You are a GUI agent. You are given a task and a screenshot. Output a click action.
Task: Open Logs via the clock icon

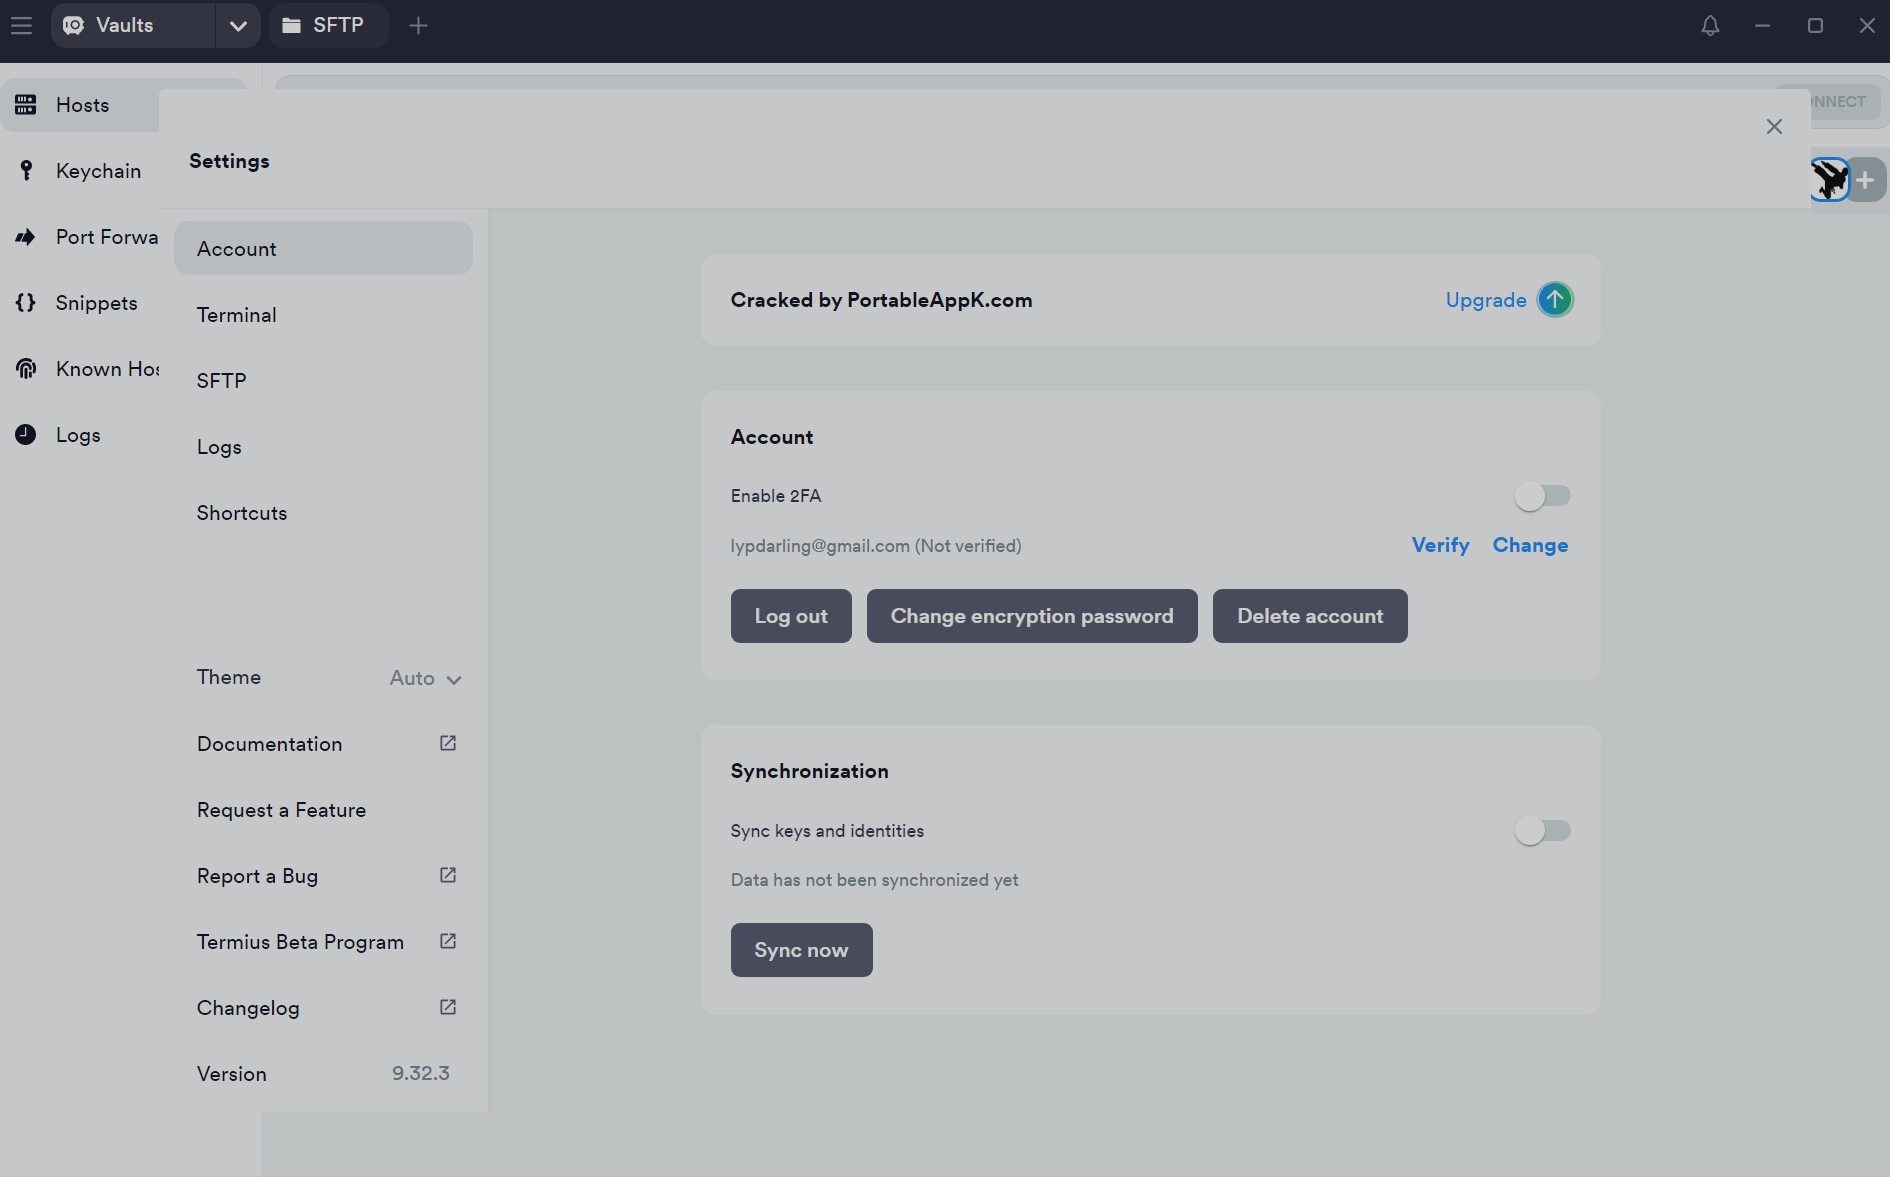26,435
